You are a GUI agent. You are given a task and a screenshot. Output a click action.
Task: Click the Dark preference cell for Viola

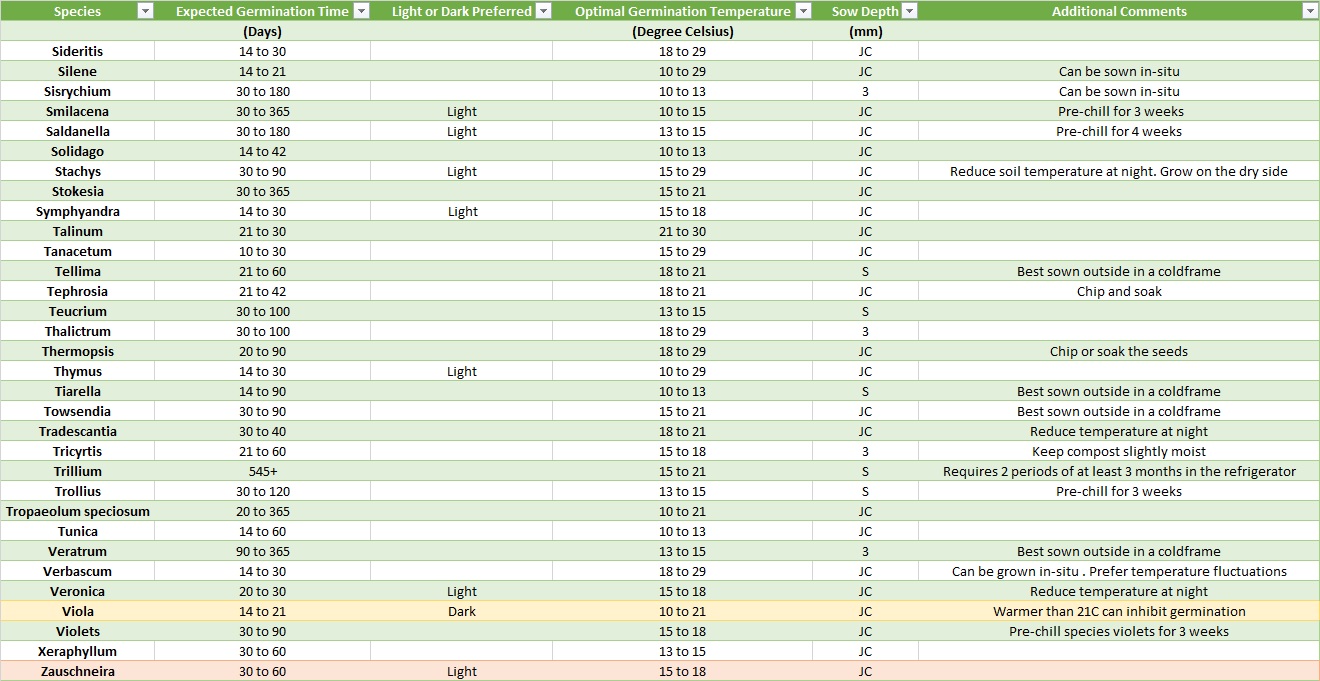462,611
